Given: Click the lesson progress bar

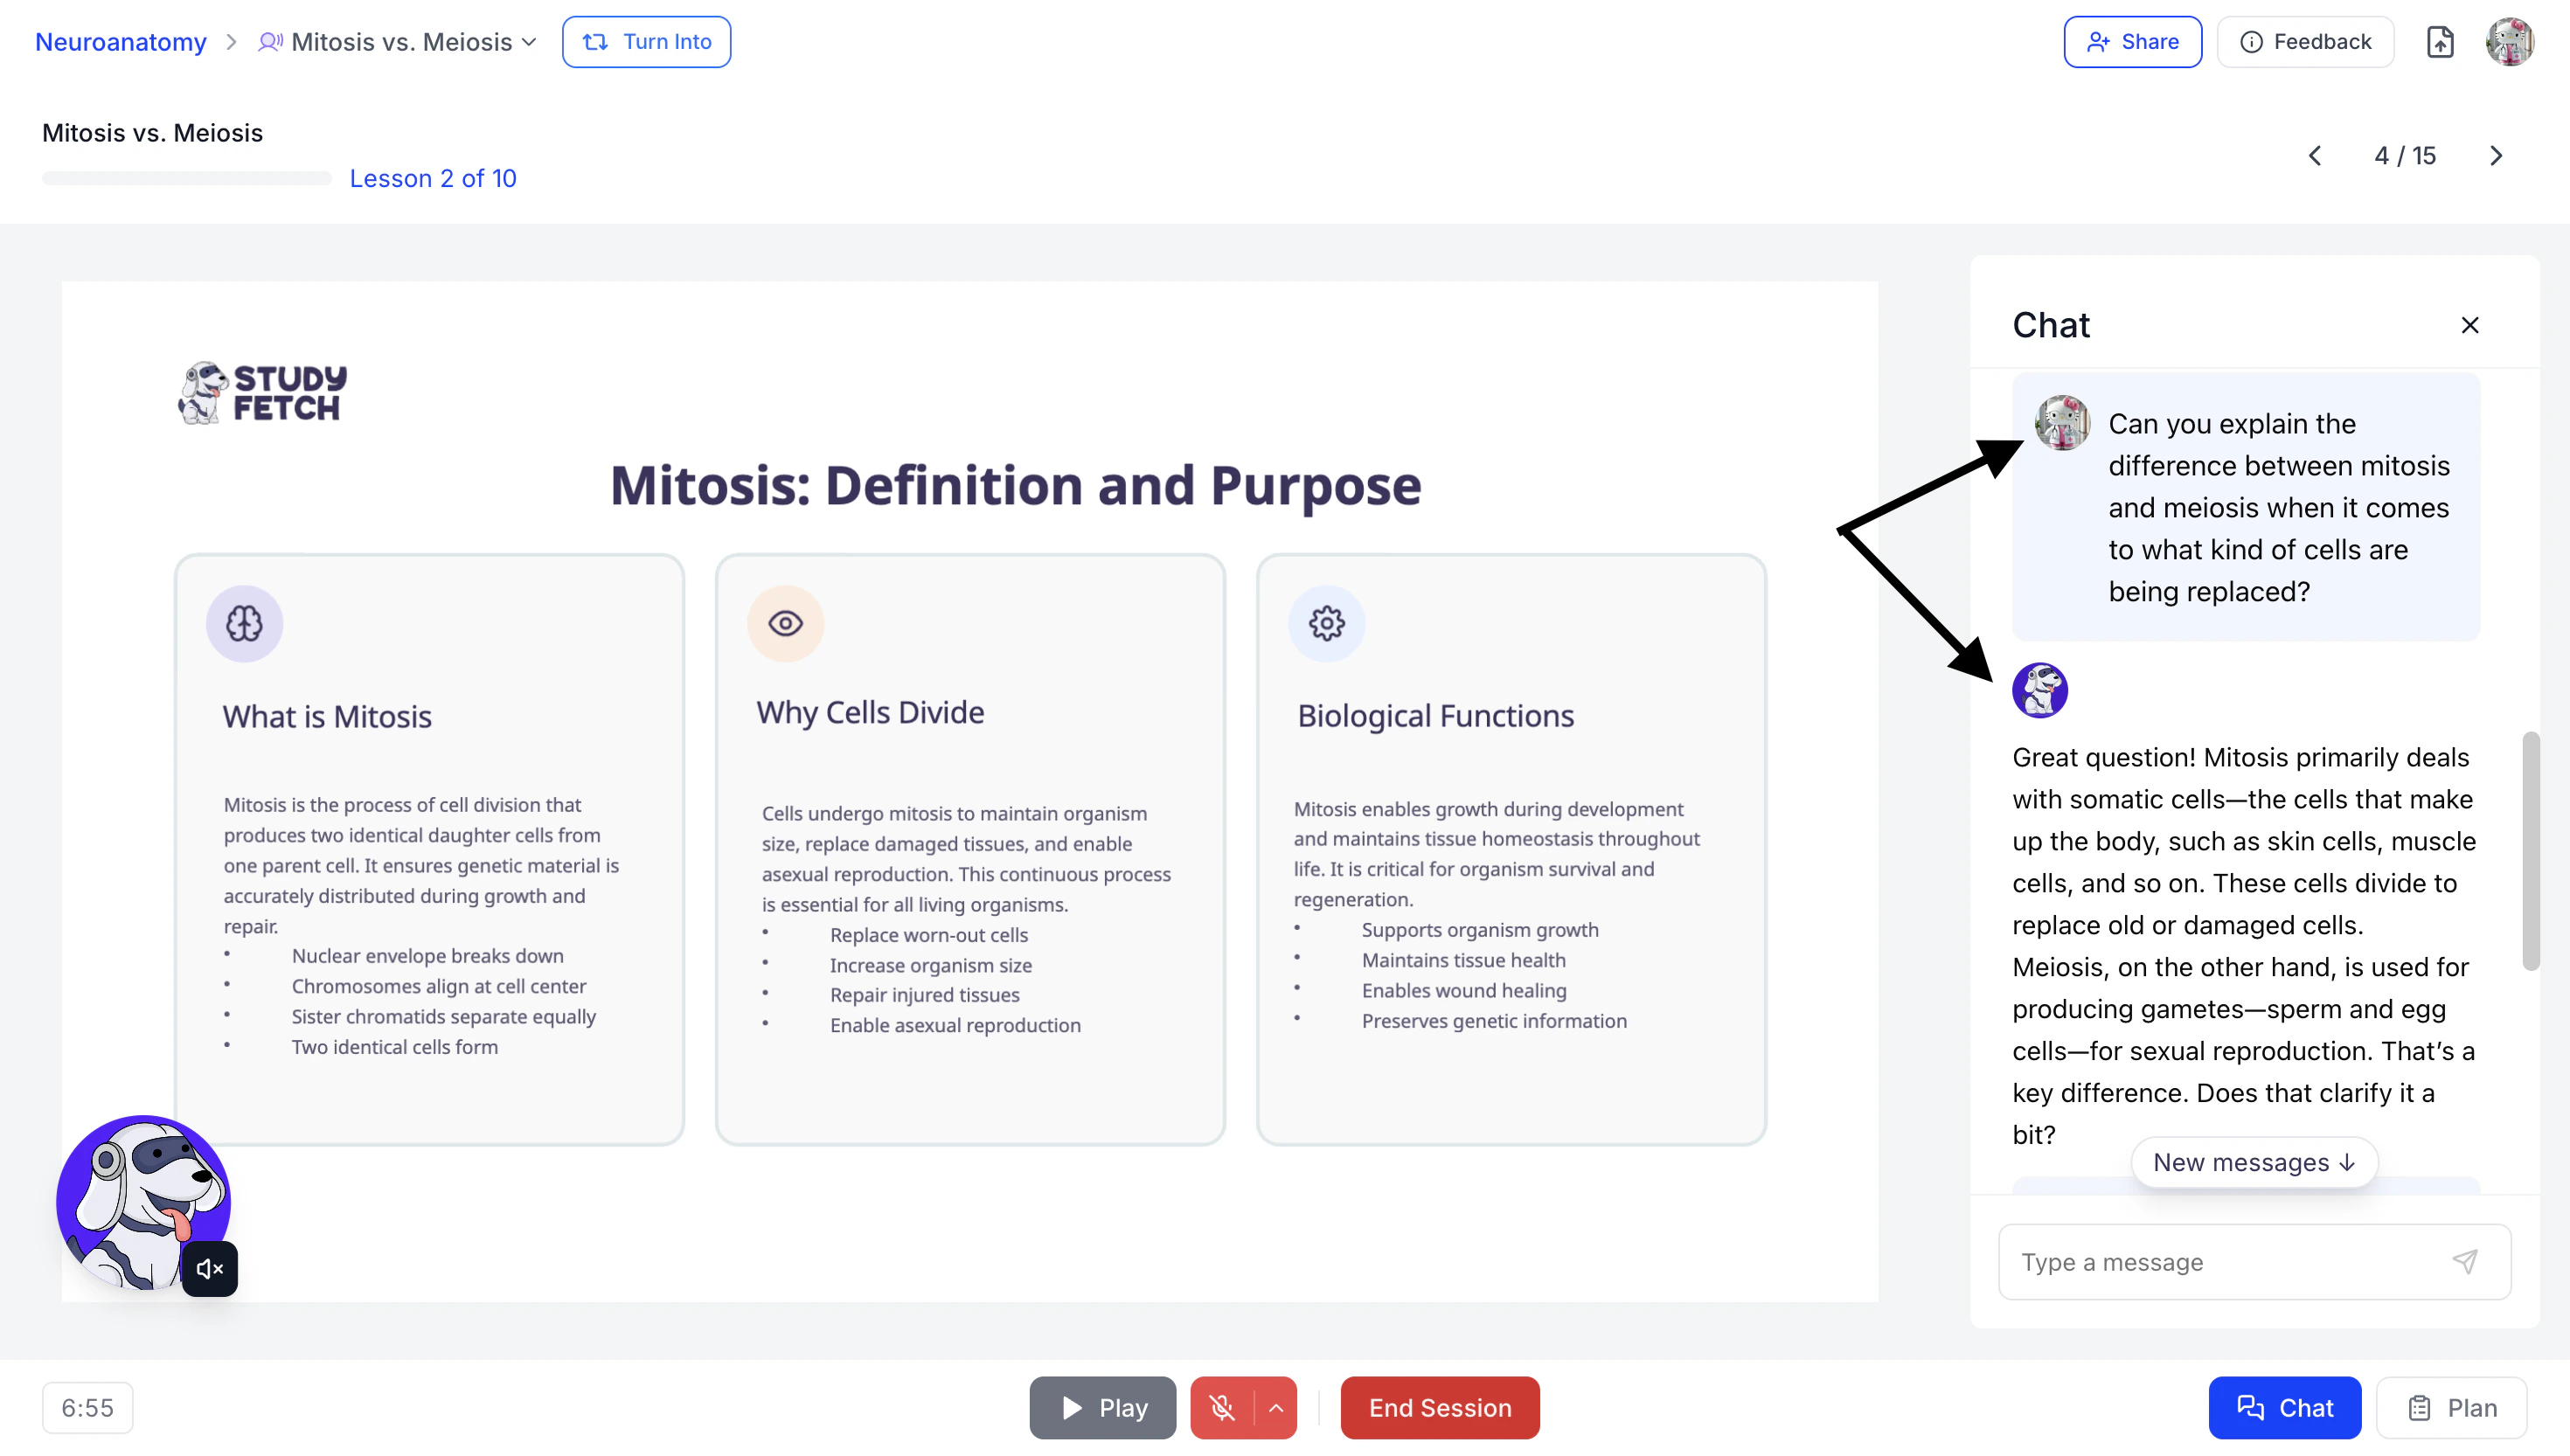Looking at the screenshot, I should 186,179.
